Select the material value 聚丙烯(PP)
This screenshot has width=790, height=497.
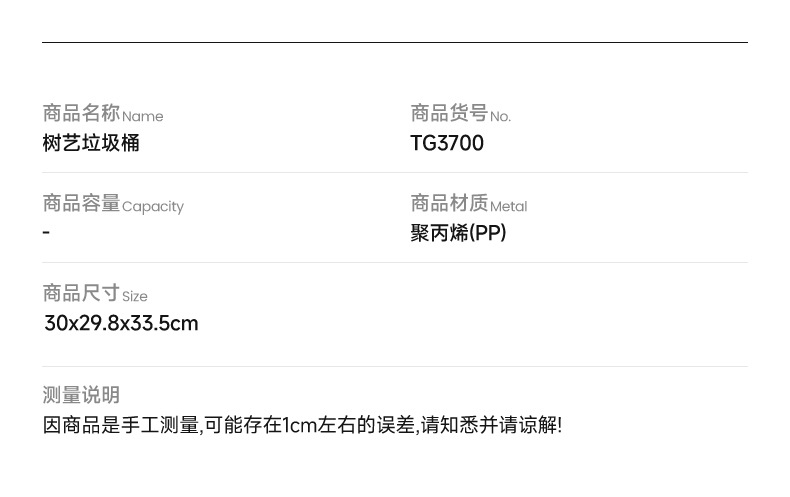tap(458, 233)
